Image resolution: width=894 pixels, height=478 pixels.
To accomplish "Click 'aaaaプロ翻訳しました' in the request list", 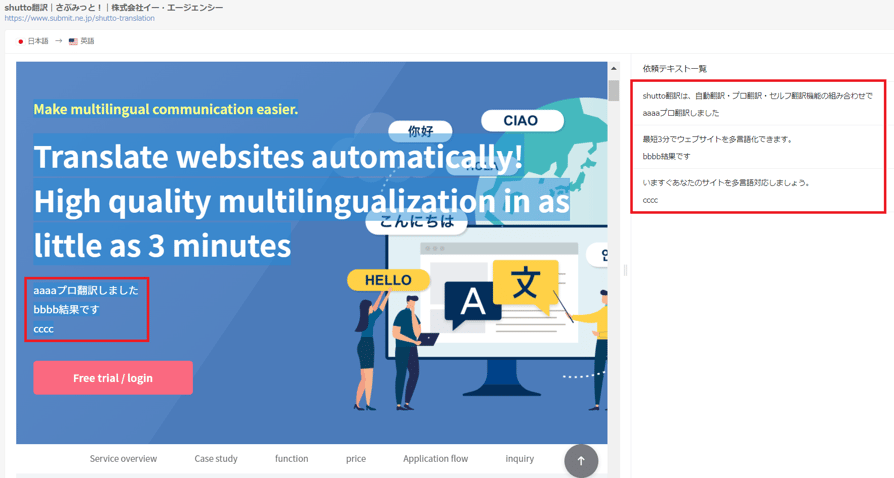I will (681, 113).
